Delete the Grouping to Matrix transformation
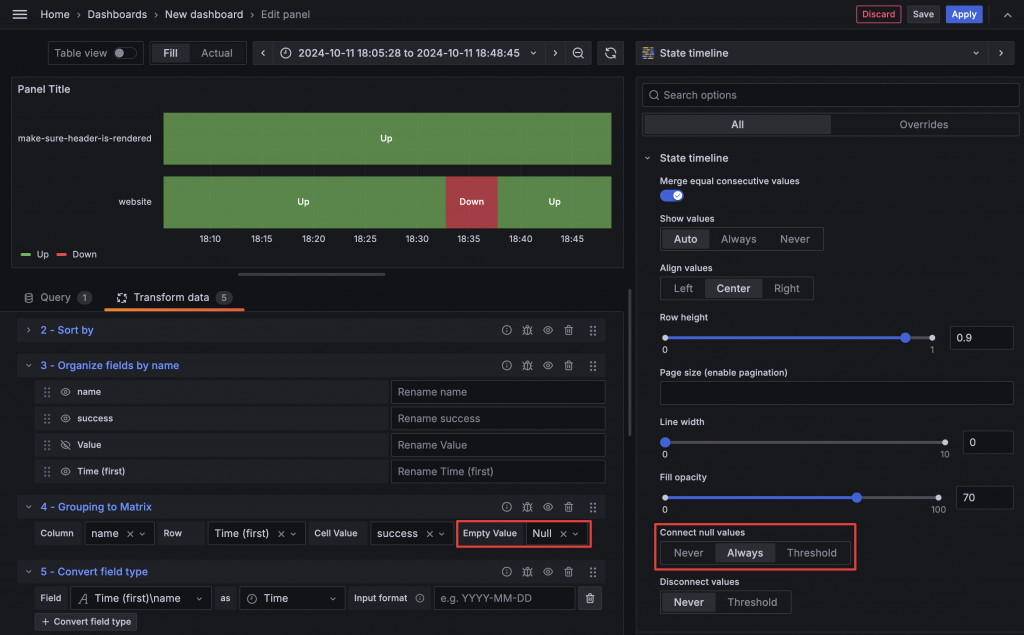The image size is (1024, 635). click(569, 506)
